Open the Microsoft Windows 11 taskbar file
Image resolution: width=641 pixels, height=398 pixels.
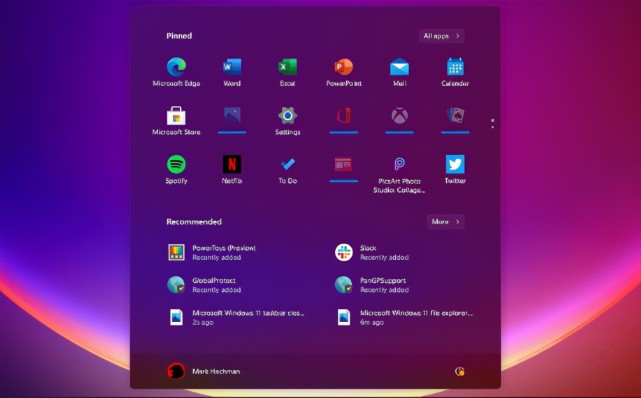pyautogui.click(x=237, y=317)
